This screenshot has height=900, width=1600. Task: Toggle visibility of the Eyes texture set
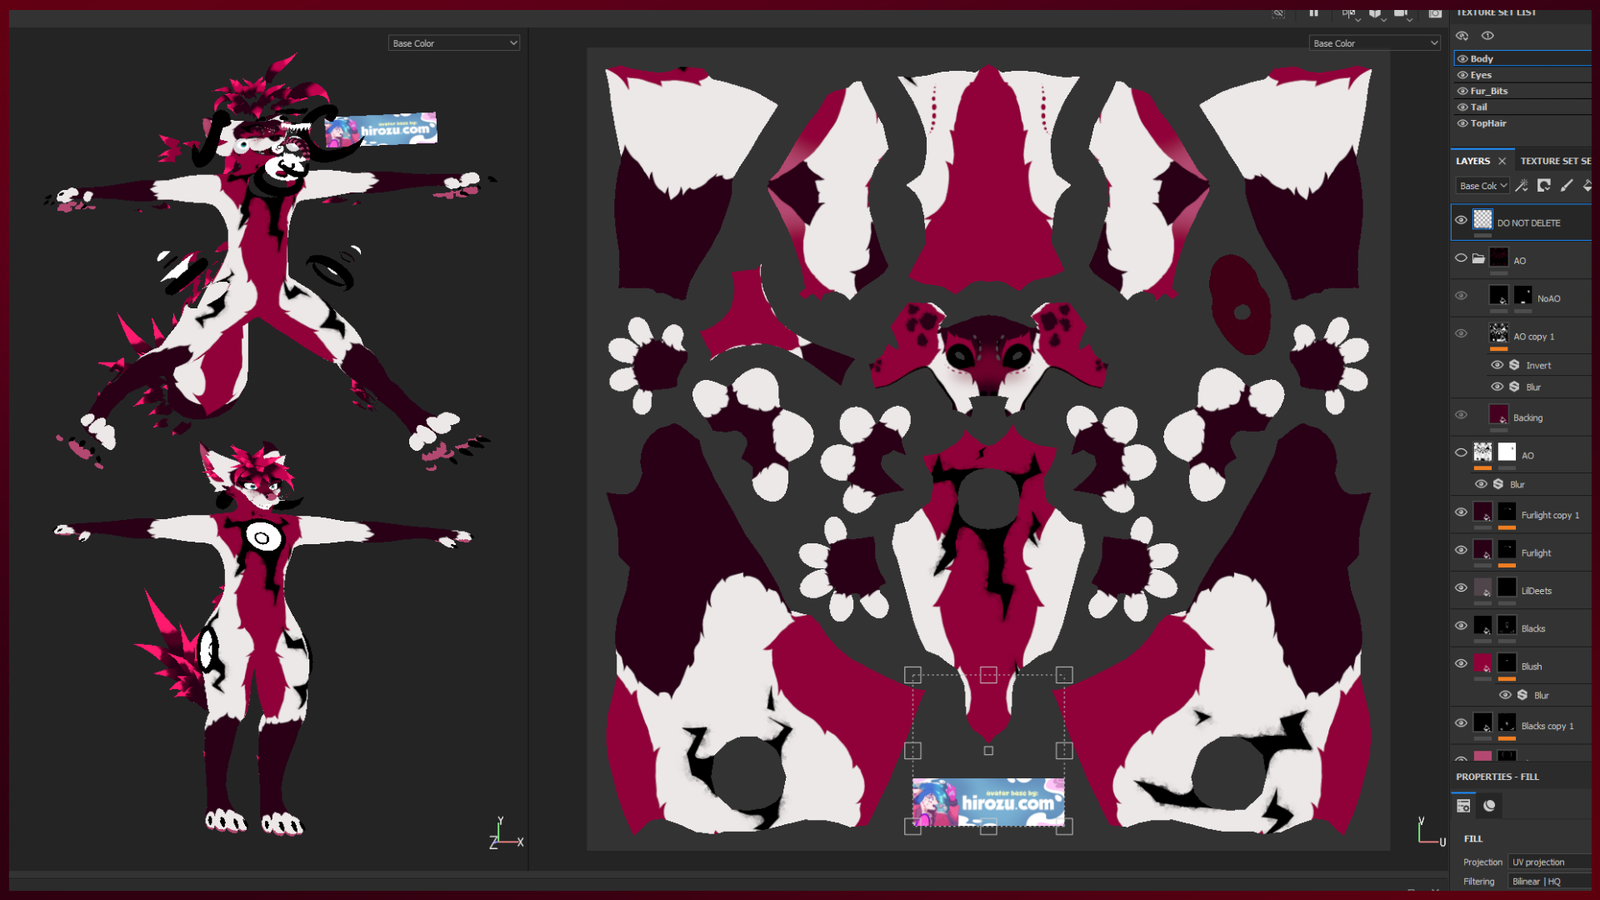point(1462,75)
